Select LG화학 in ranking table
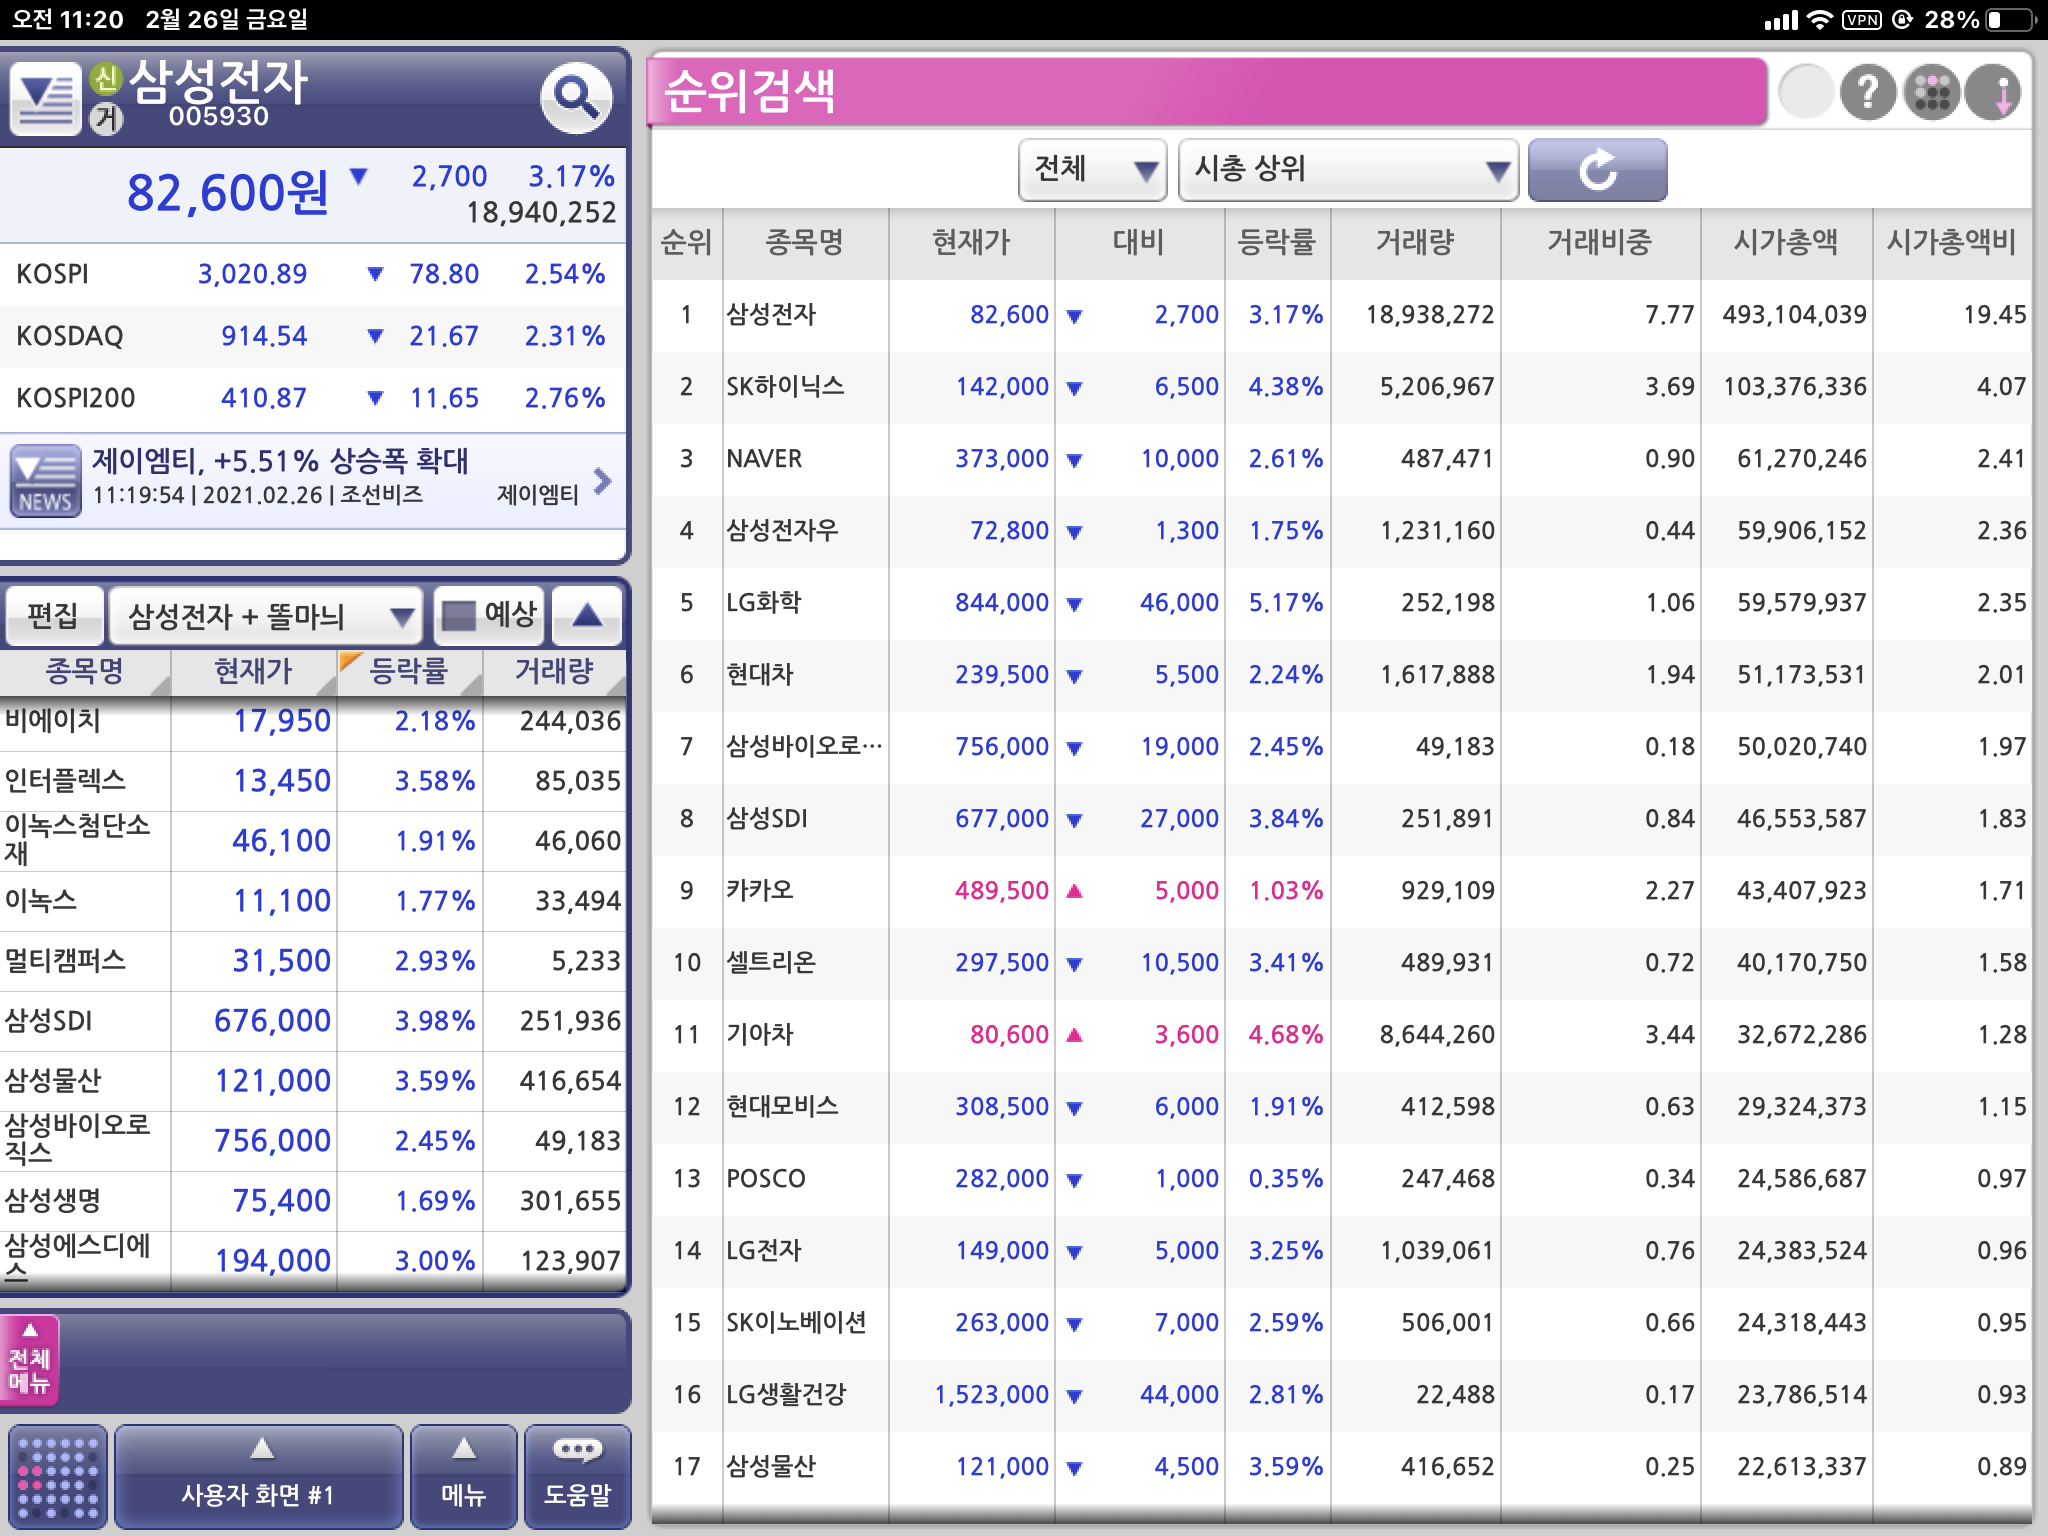Image resolution: width=2048 pixels, height=1536 pixels. pos(1341,603)
